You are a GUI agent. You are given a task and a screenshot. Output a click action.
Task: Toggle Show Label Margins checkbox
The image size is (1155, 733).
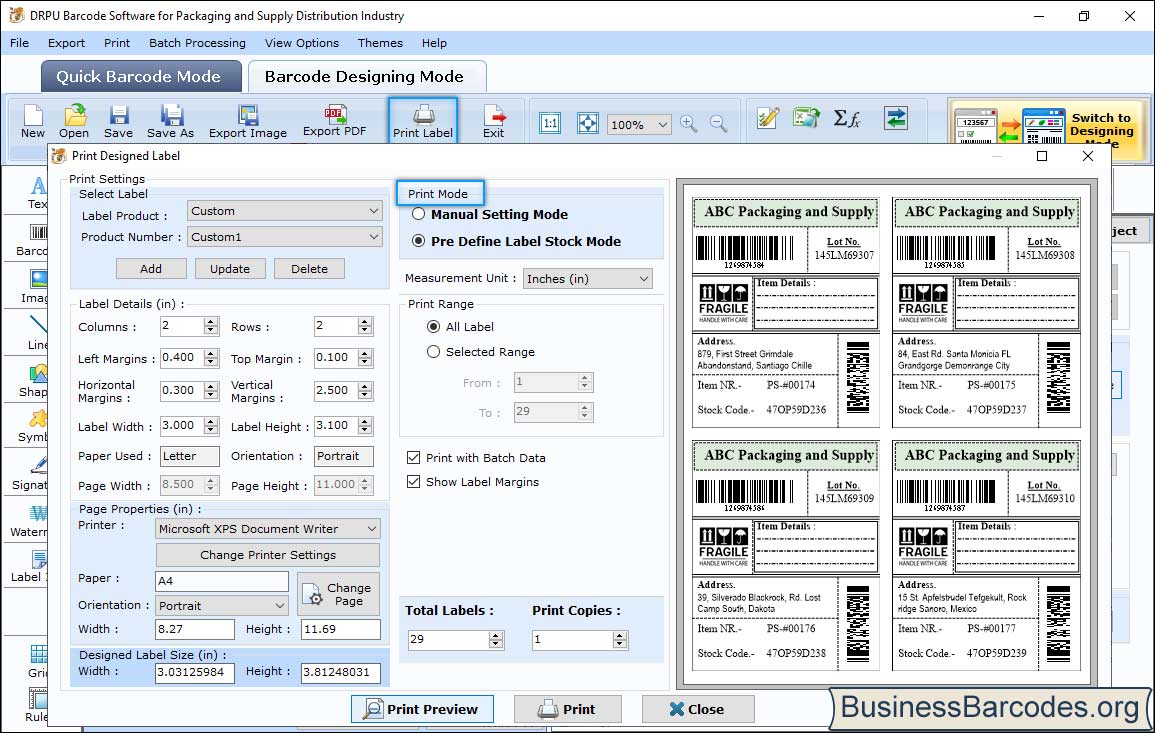(413, 482)
